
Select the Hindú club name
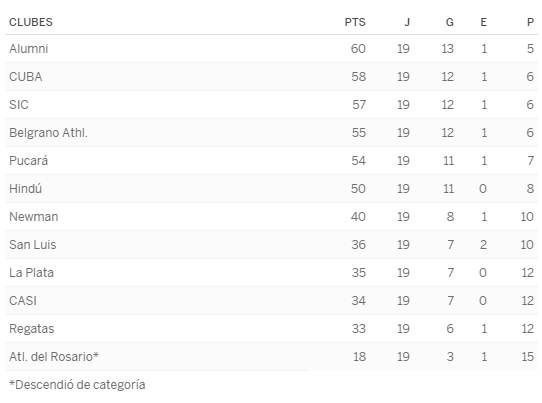pos(26,189)
